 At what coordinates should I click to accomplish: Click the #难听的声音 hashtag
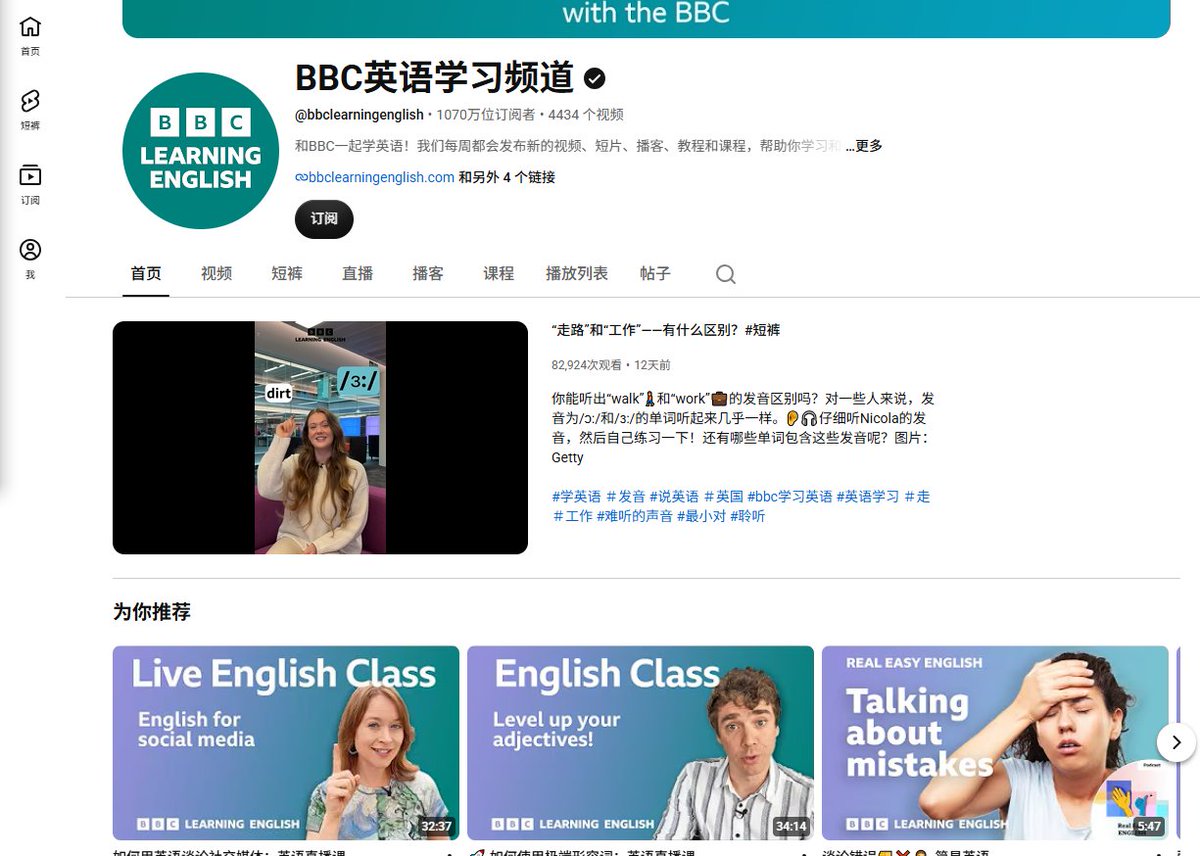pyautogui.click(x=635, y=516)
